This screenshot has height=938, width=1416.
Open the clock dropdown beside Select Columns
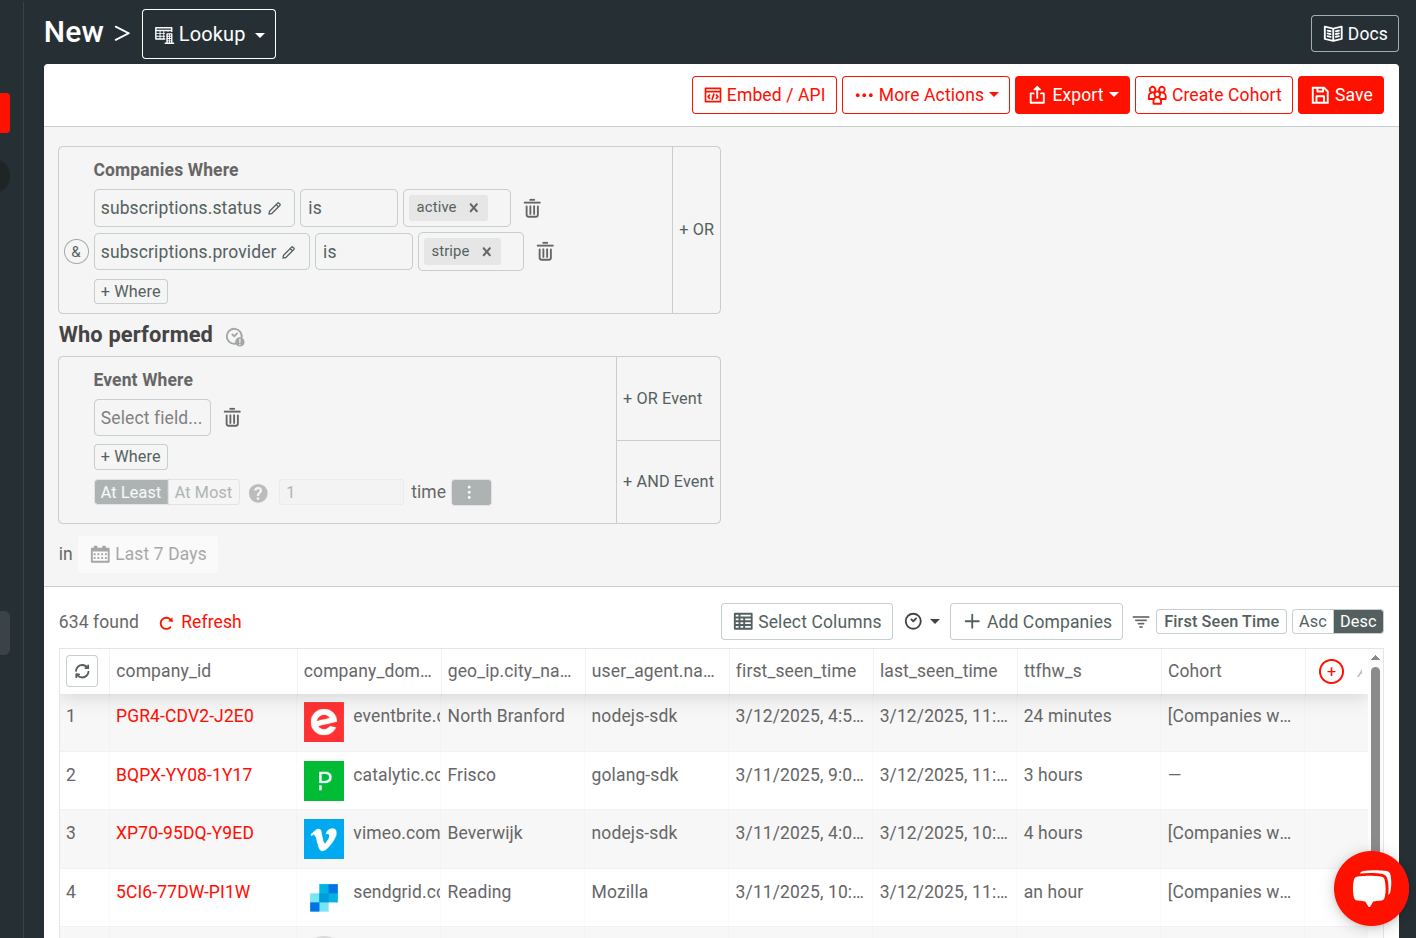click(x=922, y=621)
